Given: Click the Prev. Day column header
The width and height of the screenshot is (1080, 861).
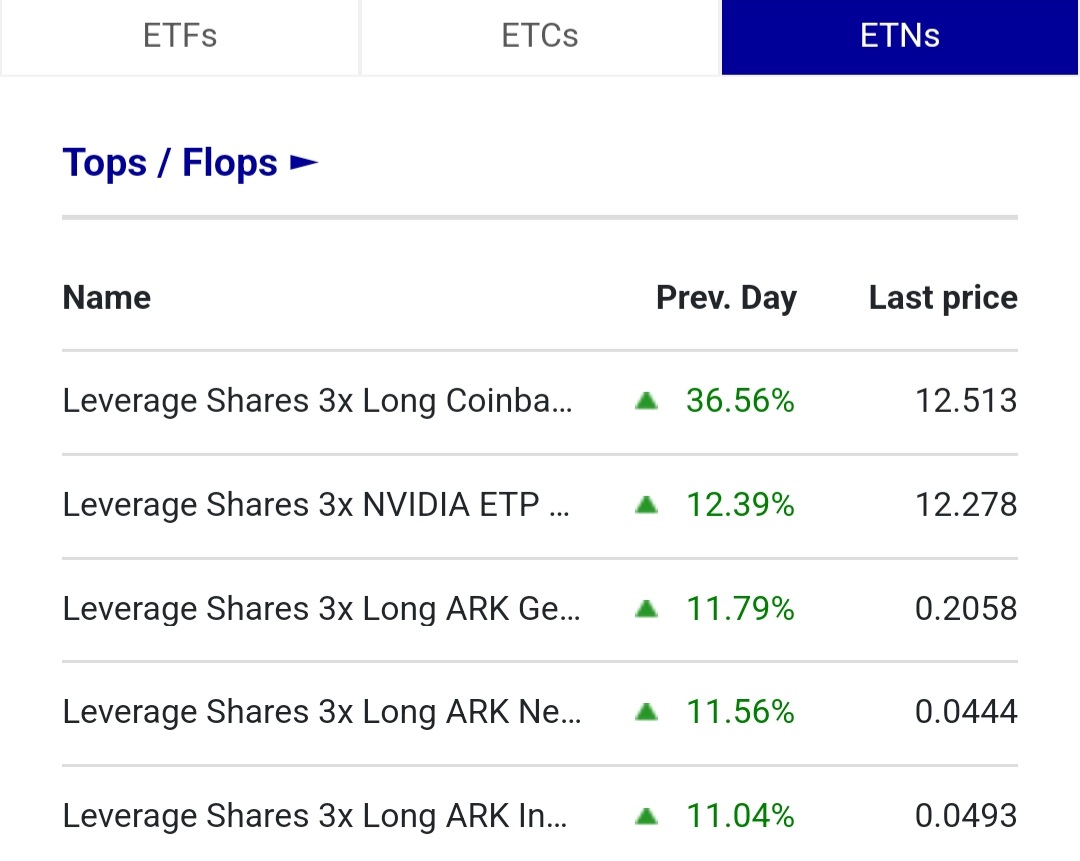Looking at the screenshot, I should 726,298.
